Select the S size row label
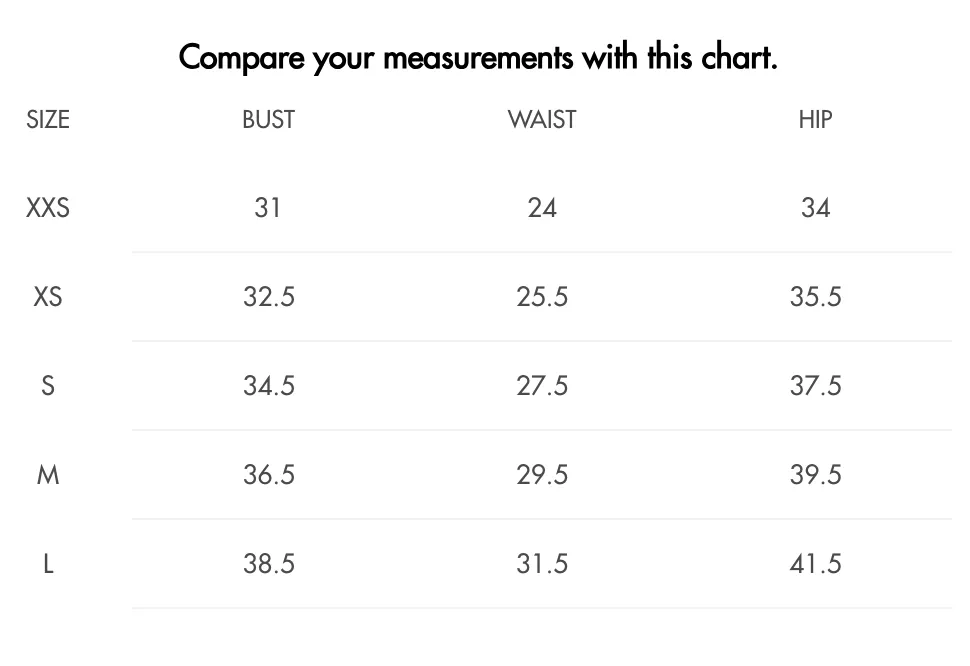 (x=48, y=386)
